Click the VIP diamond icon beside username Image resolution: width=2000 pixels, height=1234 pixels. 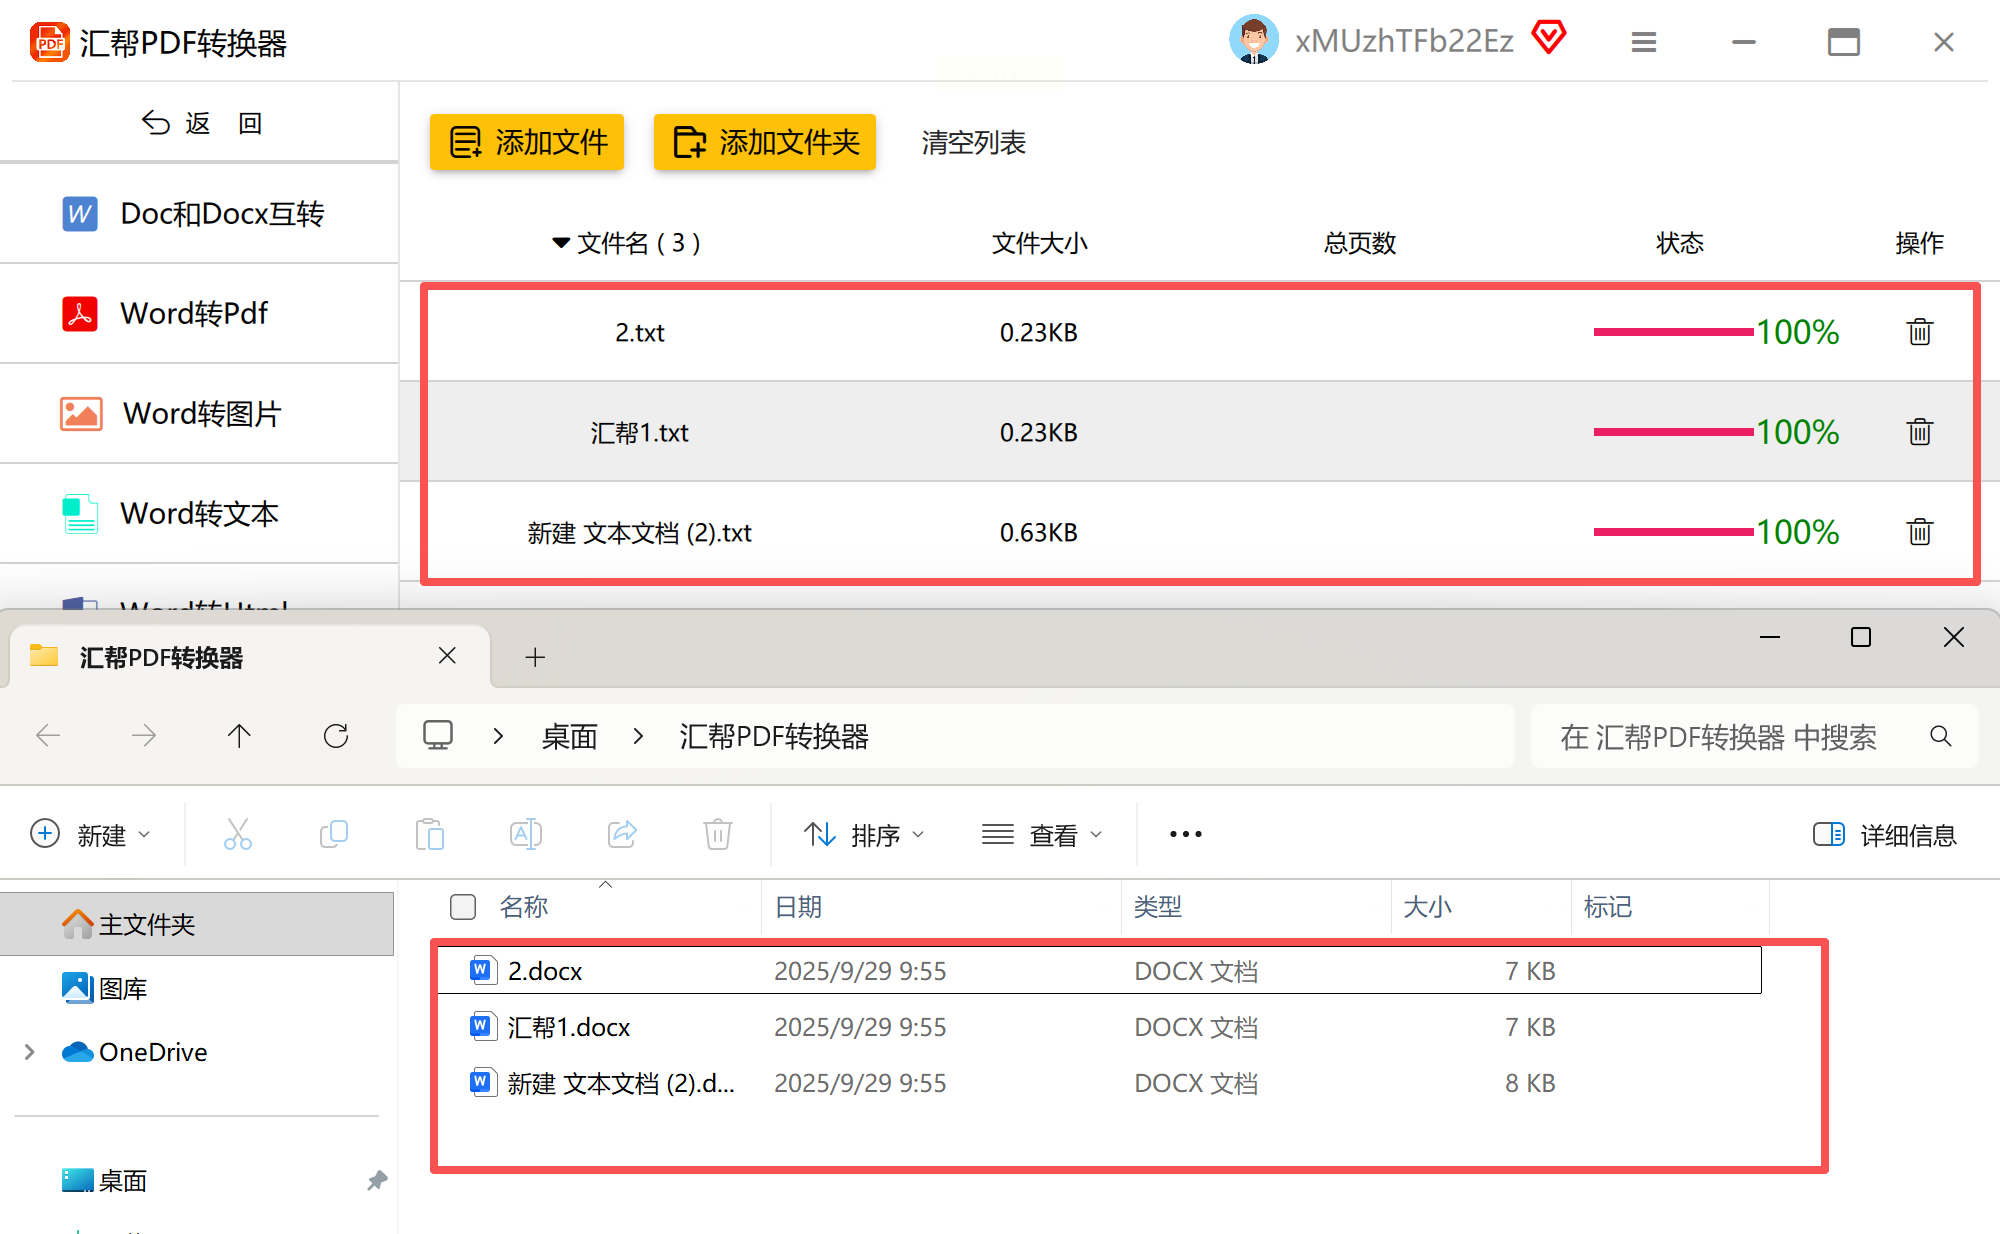(1549, 39)
